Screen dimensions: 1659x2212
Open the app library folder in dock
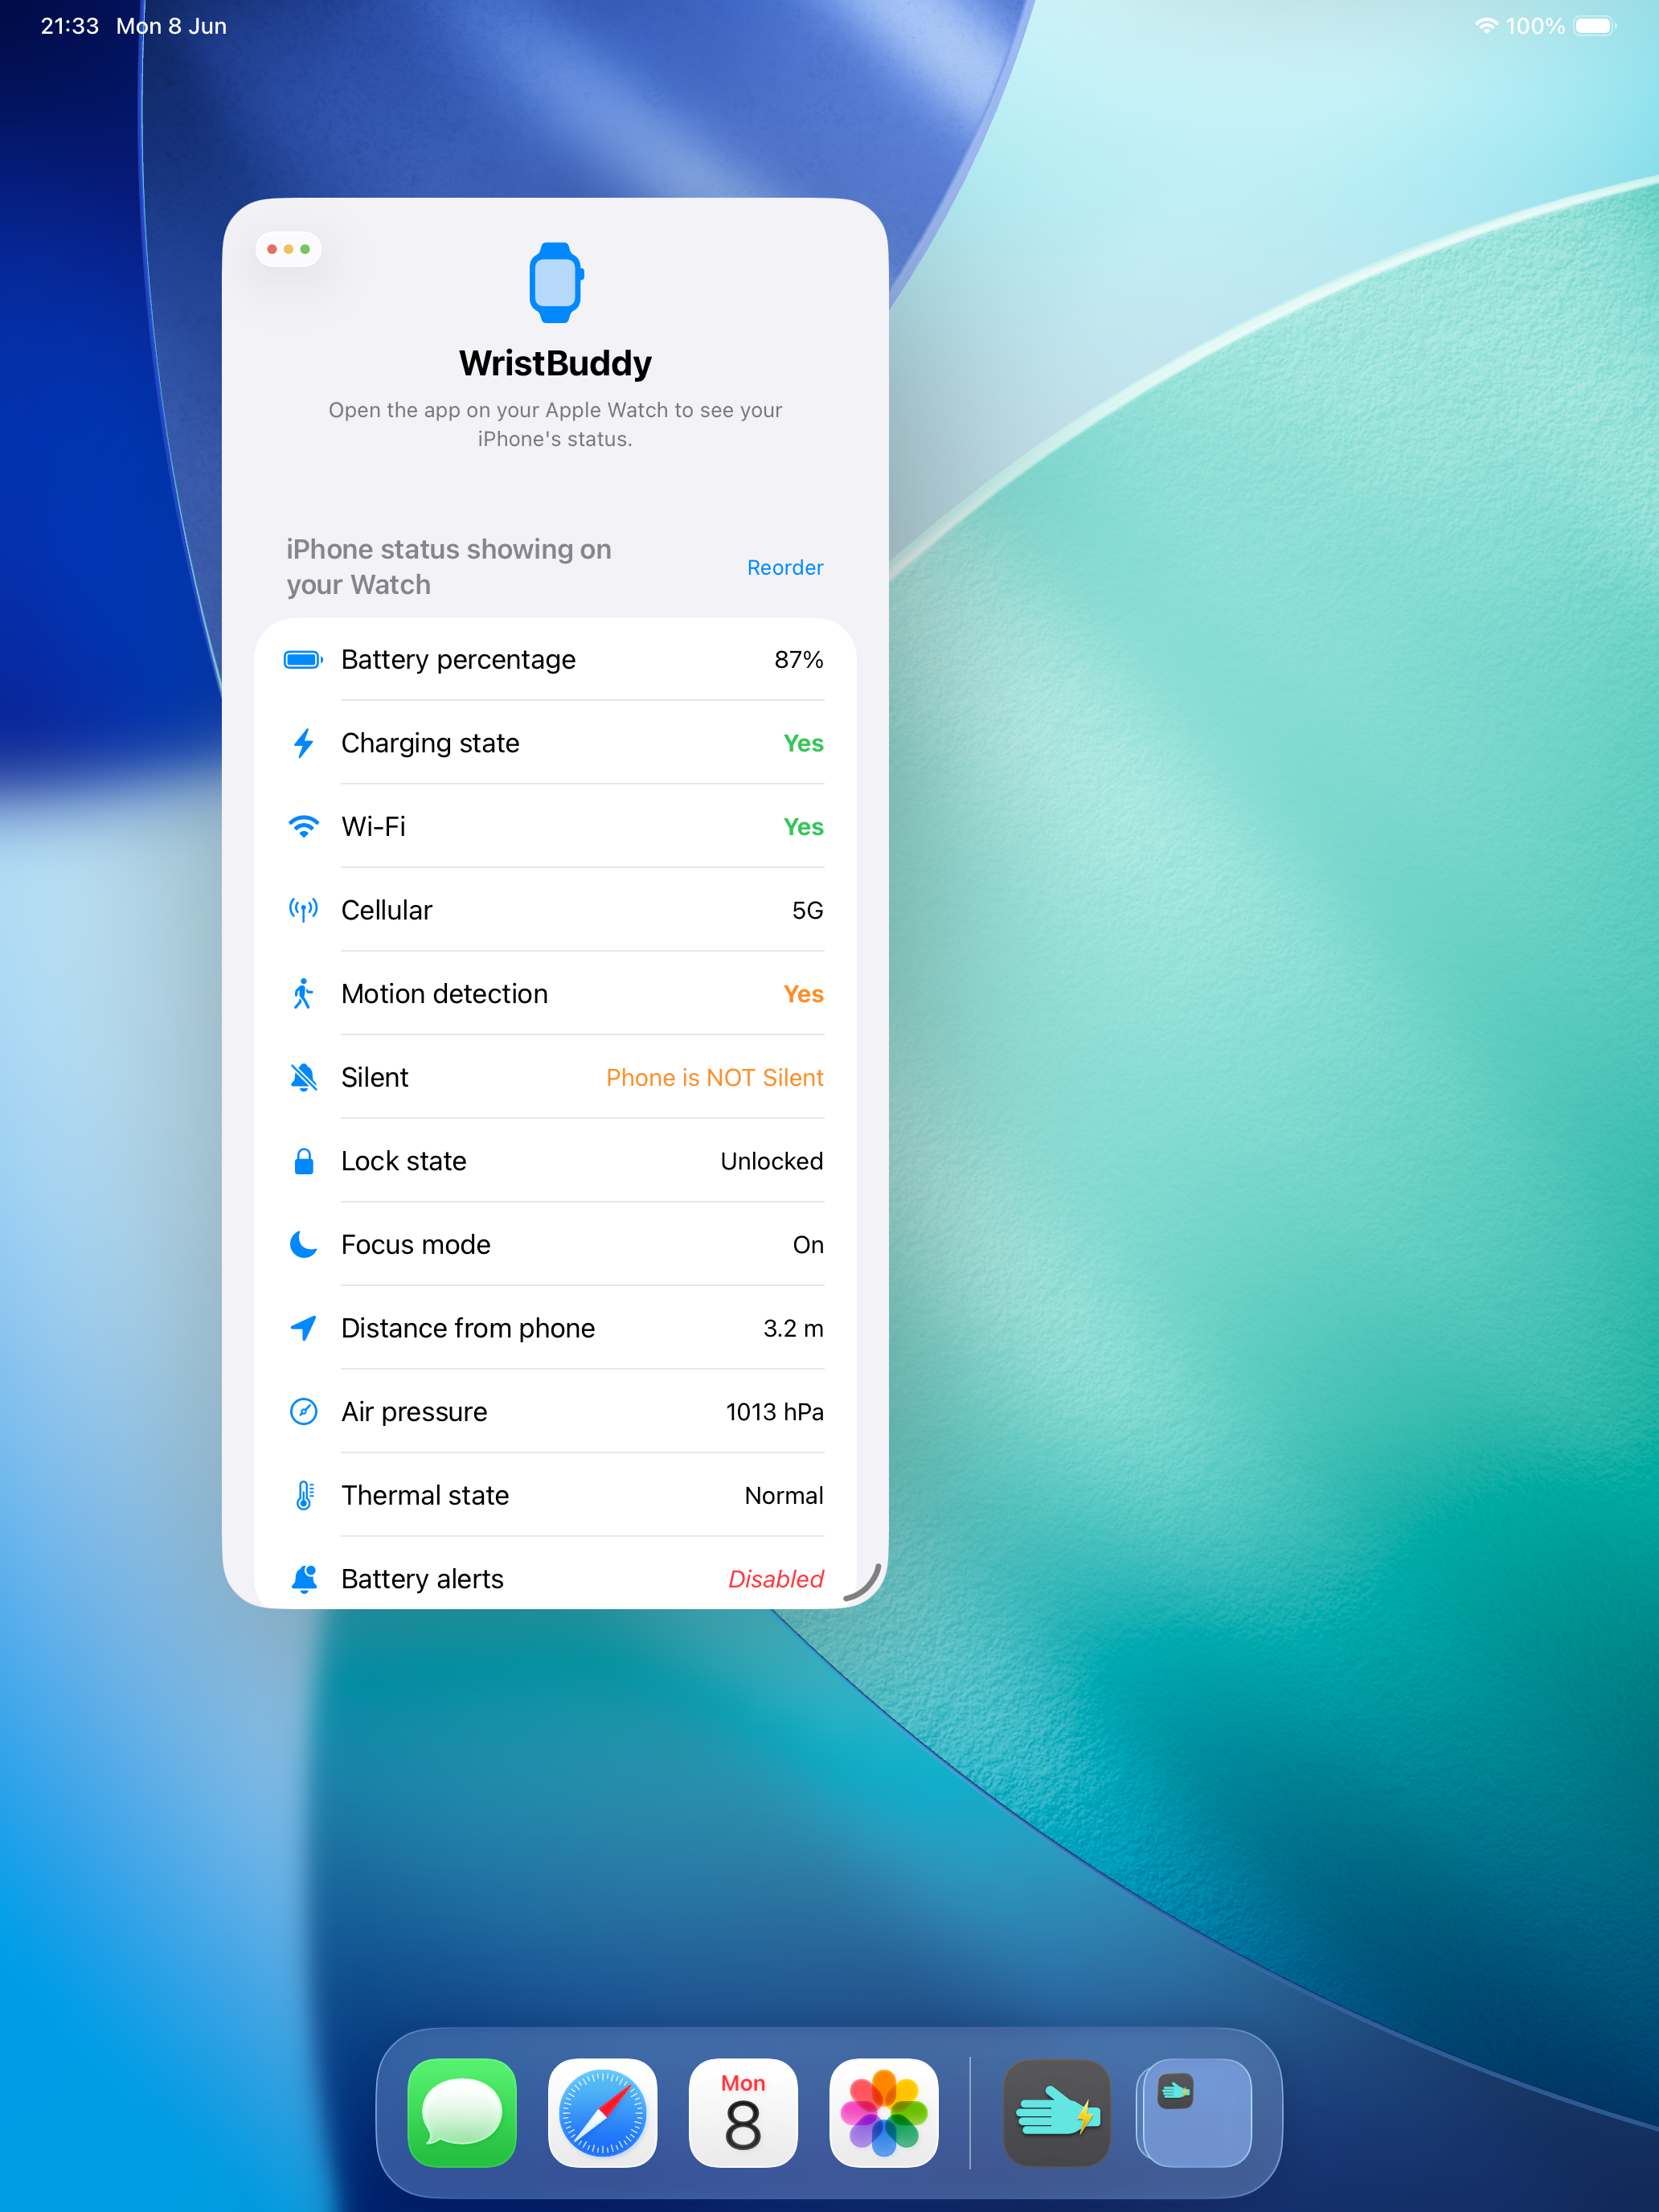[1197, 2112]
